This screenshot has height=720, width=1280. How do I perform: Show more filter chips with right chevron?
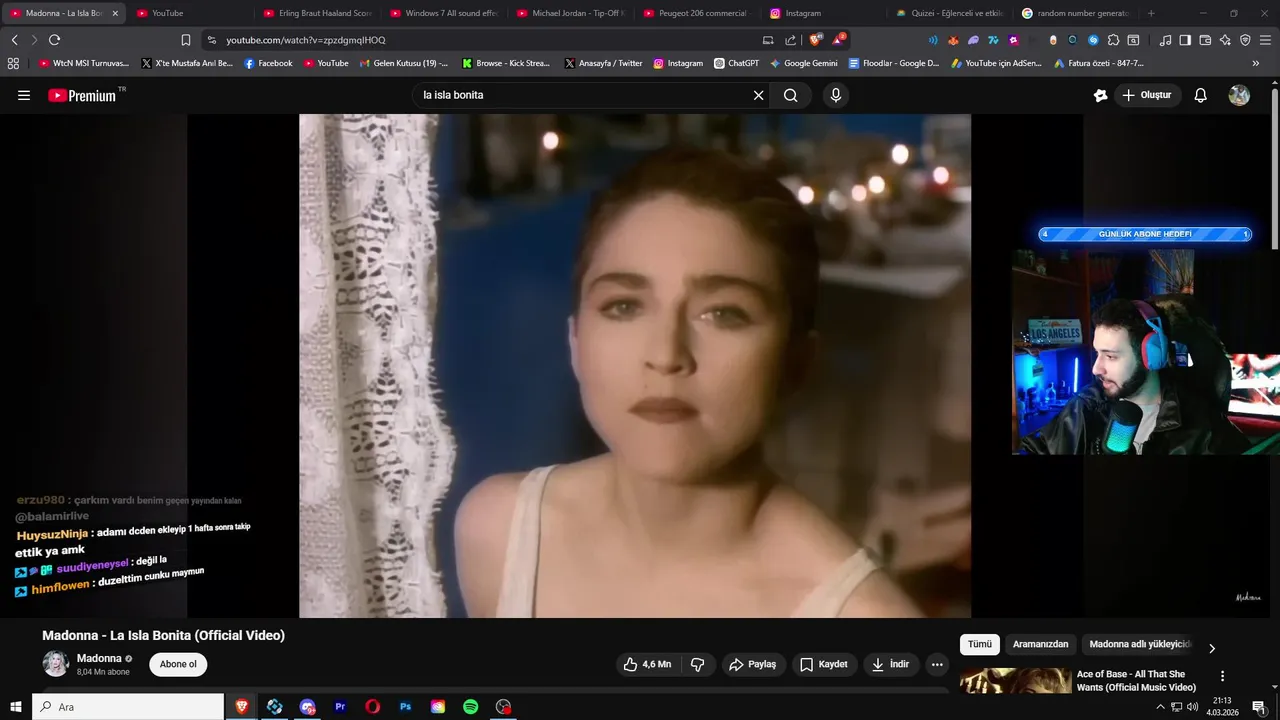[x=1212, y=648]
